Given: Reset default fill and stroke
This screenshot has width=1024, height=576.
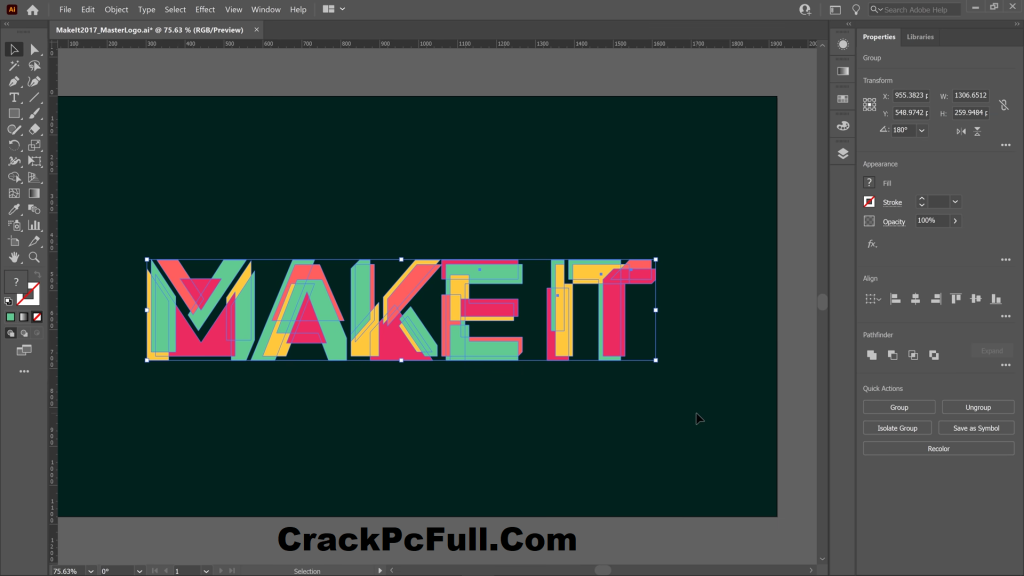Looking at the screenshot, I should 8,302.
